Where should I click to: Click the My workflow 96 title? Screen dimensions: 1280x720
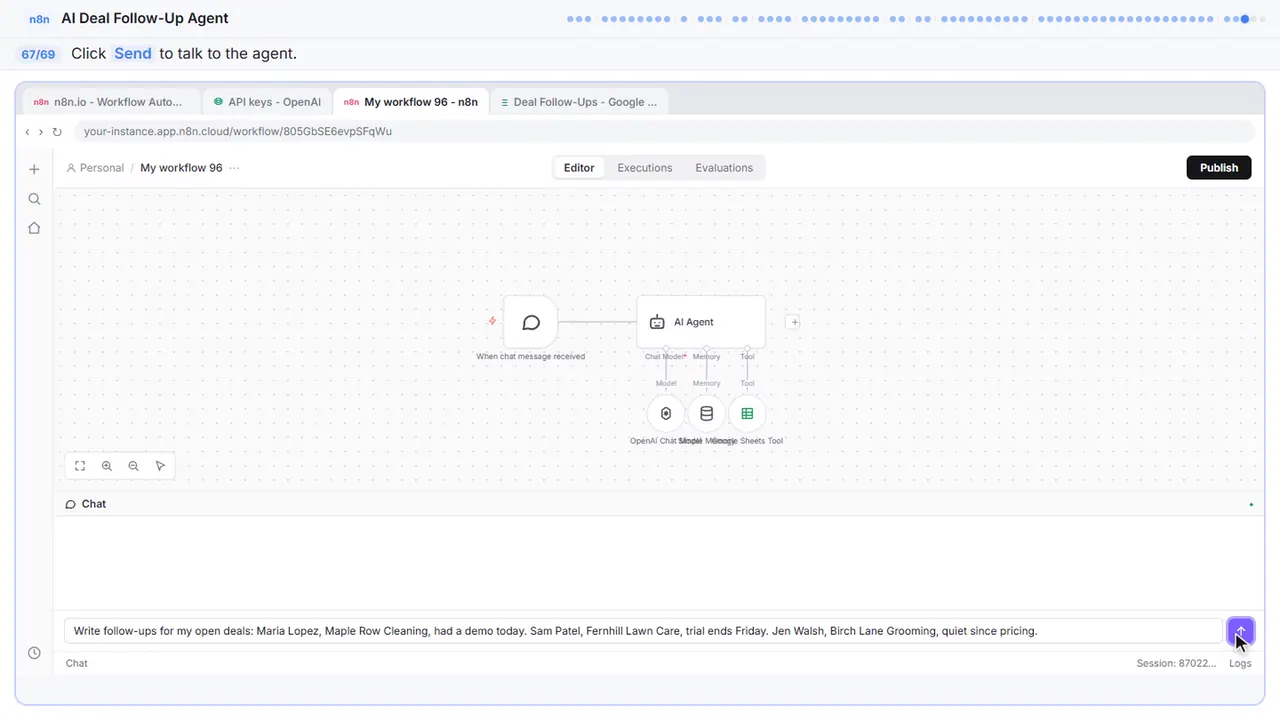click(x=181, y=168)
